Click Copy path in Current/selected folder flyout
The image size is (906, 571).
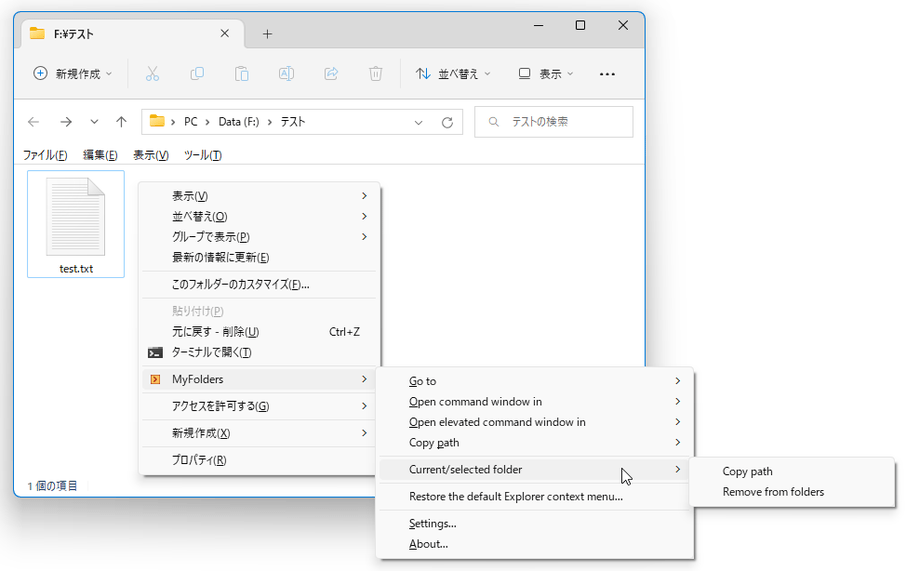pyautogui.click(x=792, y=472)
